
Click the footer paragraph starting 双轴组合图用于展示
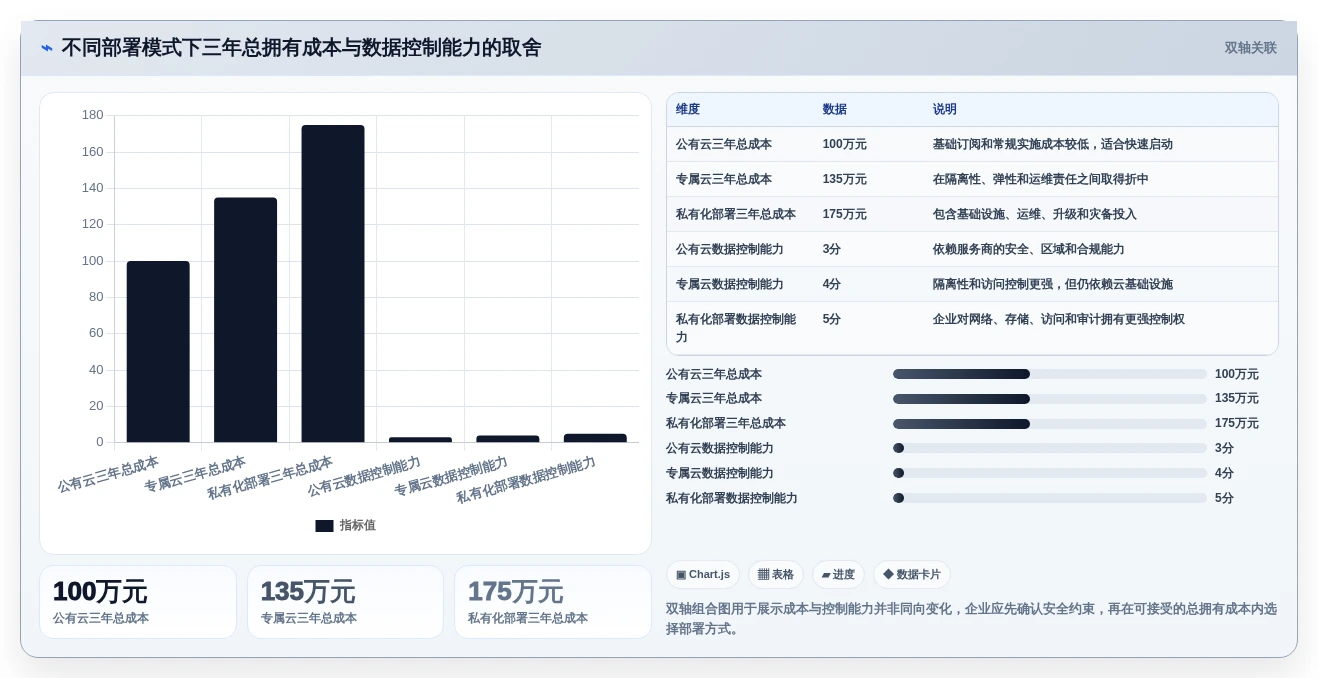coord(971,619)
